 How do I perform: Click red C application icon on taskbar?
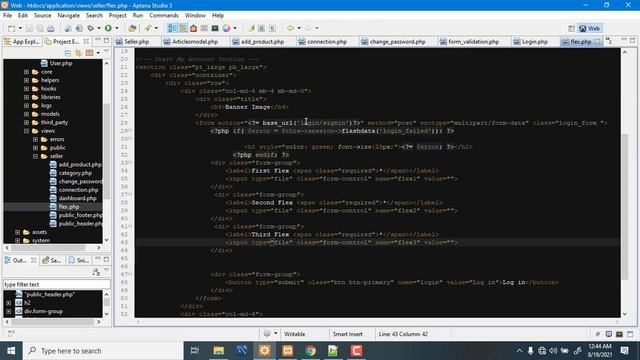click(x=356, y=351)
